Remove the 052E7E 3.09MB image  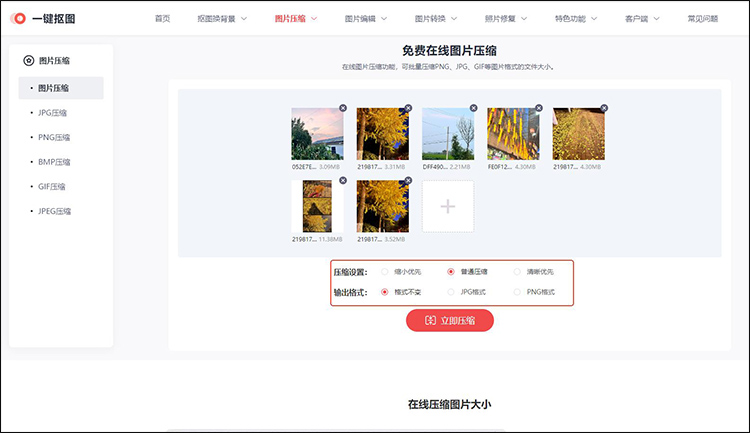pos(343,108)
